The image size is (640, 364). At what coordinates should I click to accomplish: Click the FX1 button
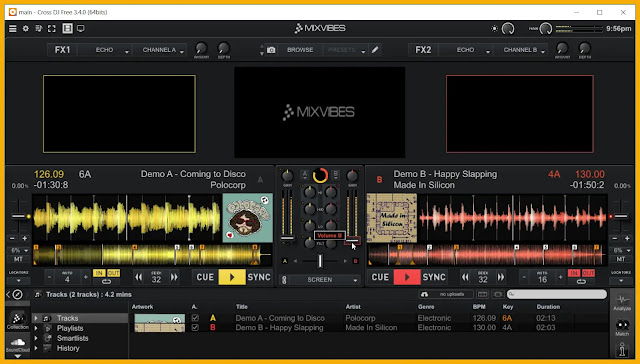tap(62, 50)
